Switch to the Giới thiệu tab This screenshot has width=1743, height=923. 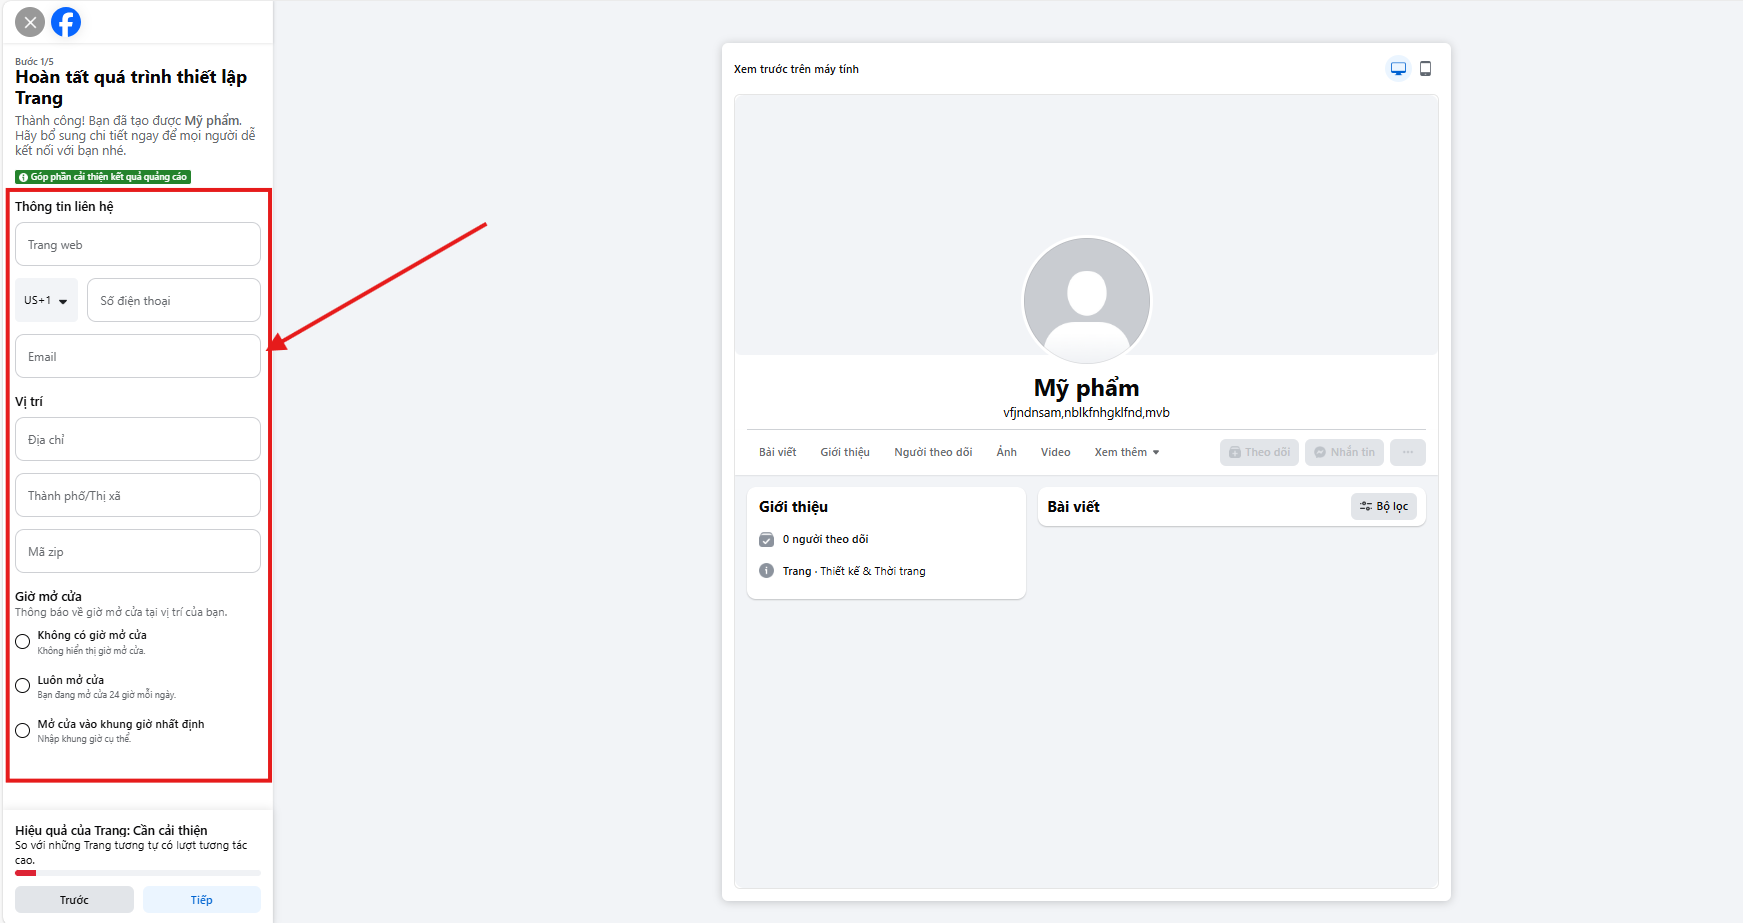pos(844,452)
